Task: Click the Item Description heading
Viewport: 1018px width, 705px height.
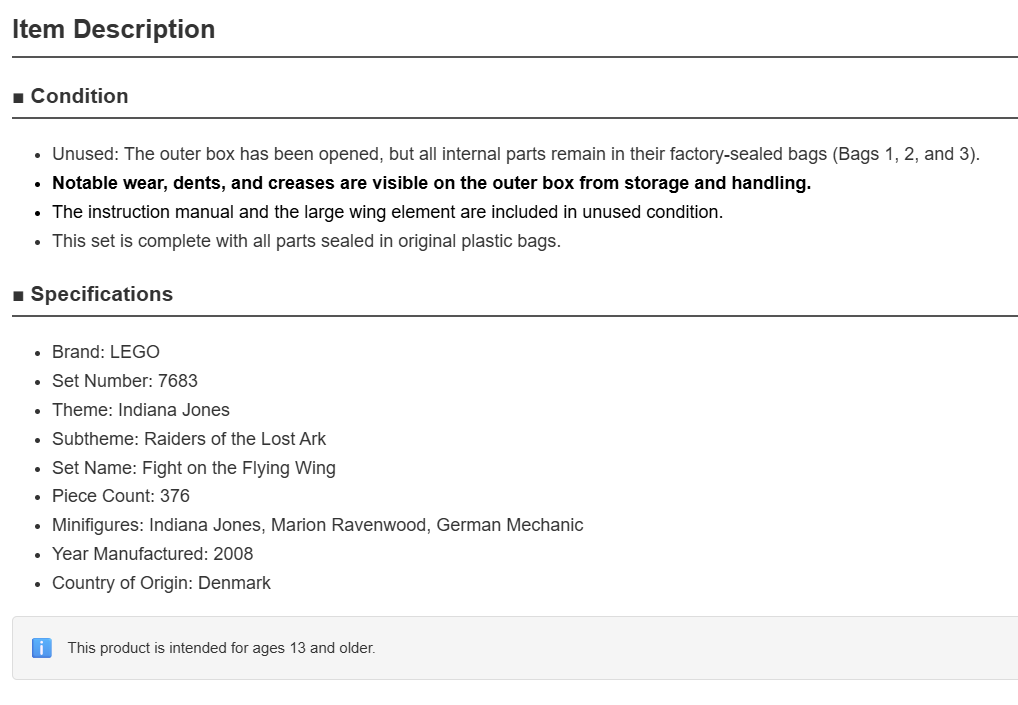Action: [x=114, y=30]
